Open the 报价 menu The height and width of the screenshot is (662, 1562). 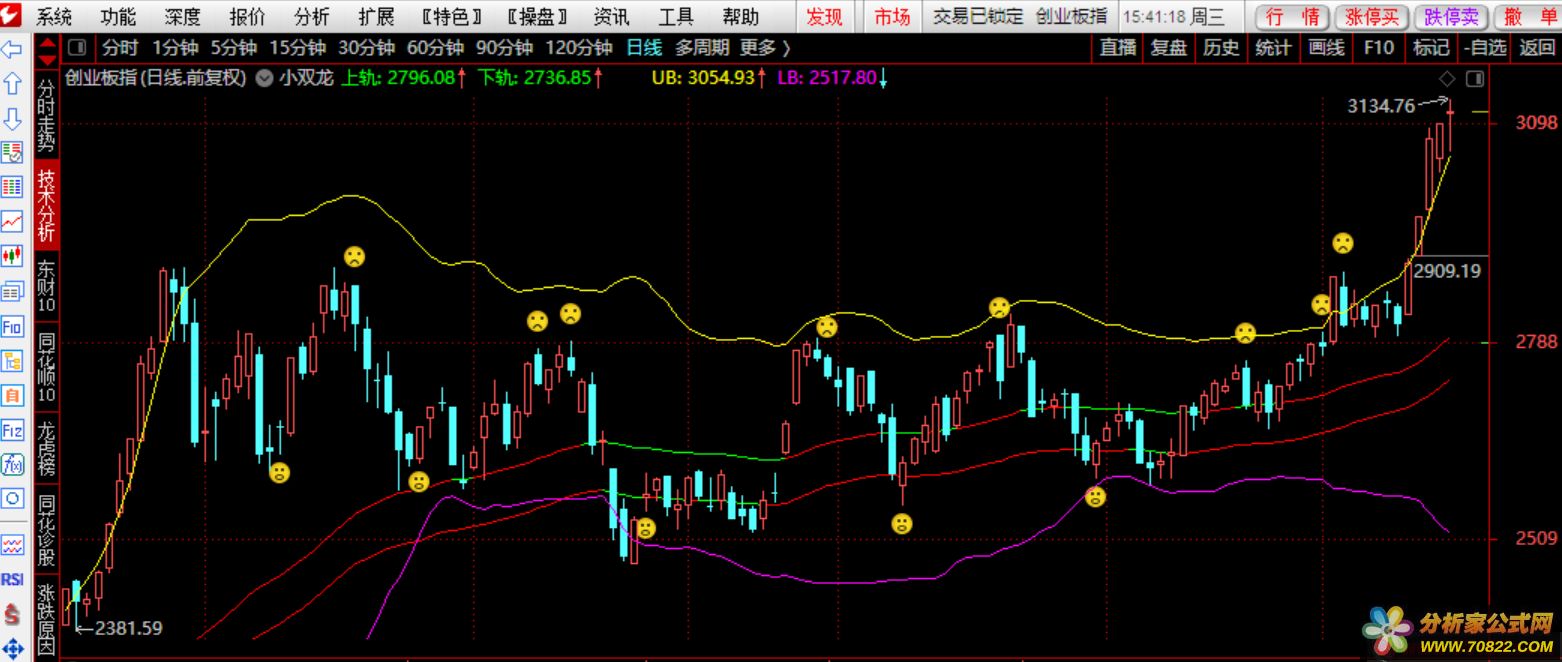pyautogui.click(x=247, y=16)
